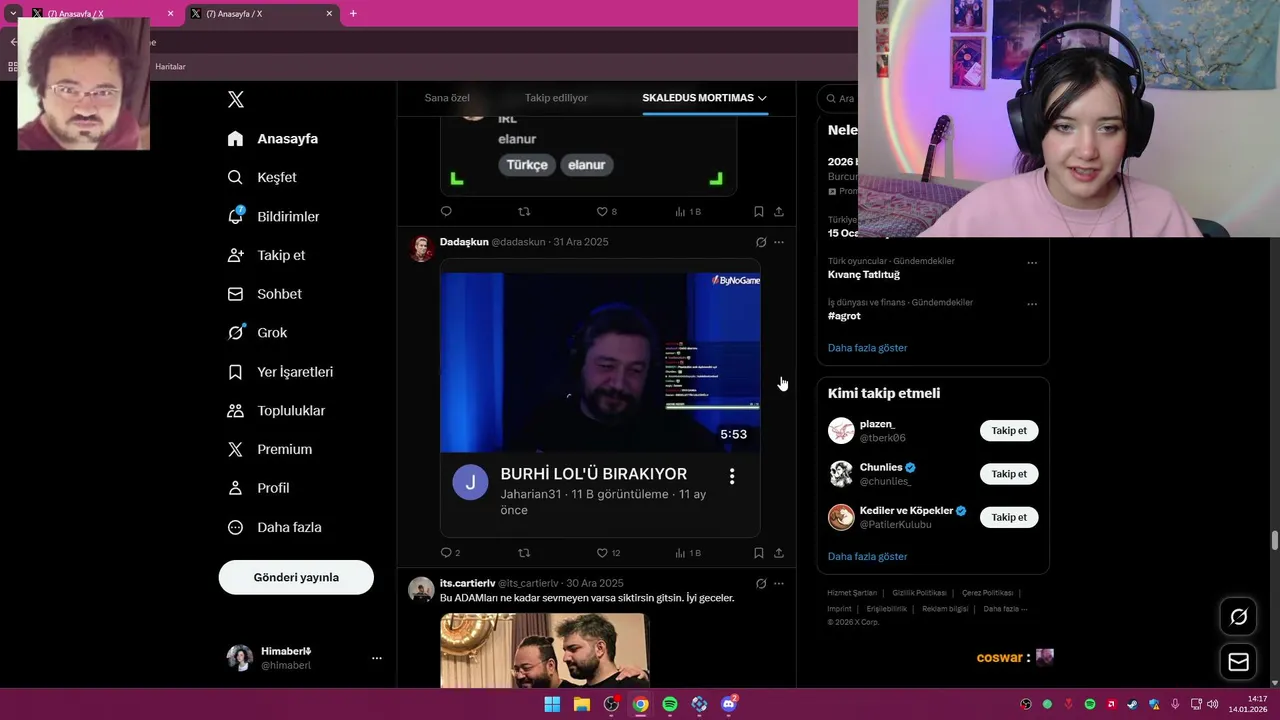Open the its.cartierlv post photo
The height and width of the screenshot is (720, 1280).
545,650
